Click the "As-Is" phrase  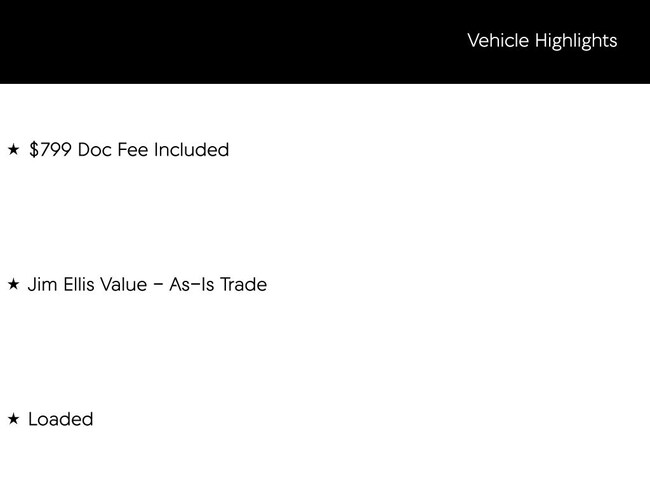point(191,285)
